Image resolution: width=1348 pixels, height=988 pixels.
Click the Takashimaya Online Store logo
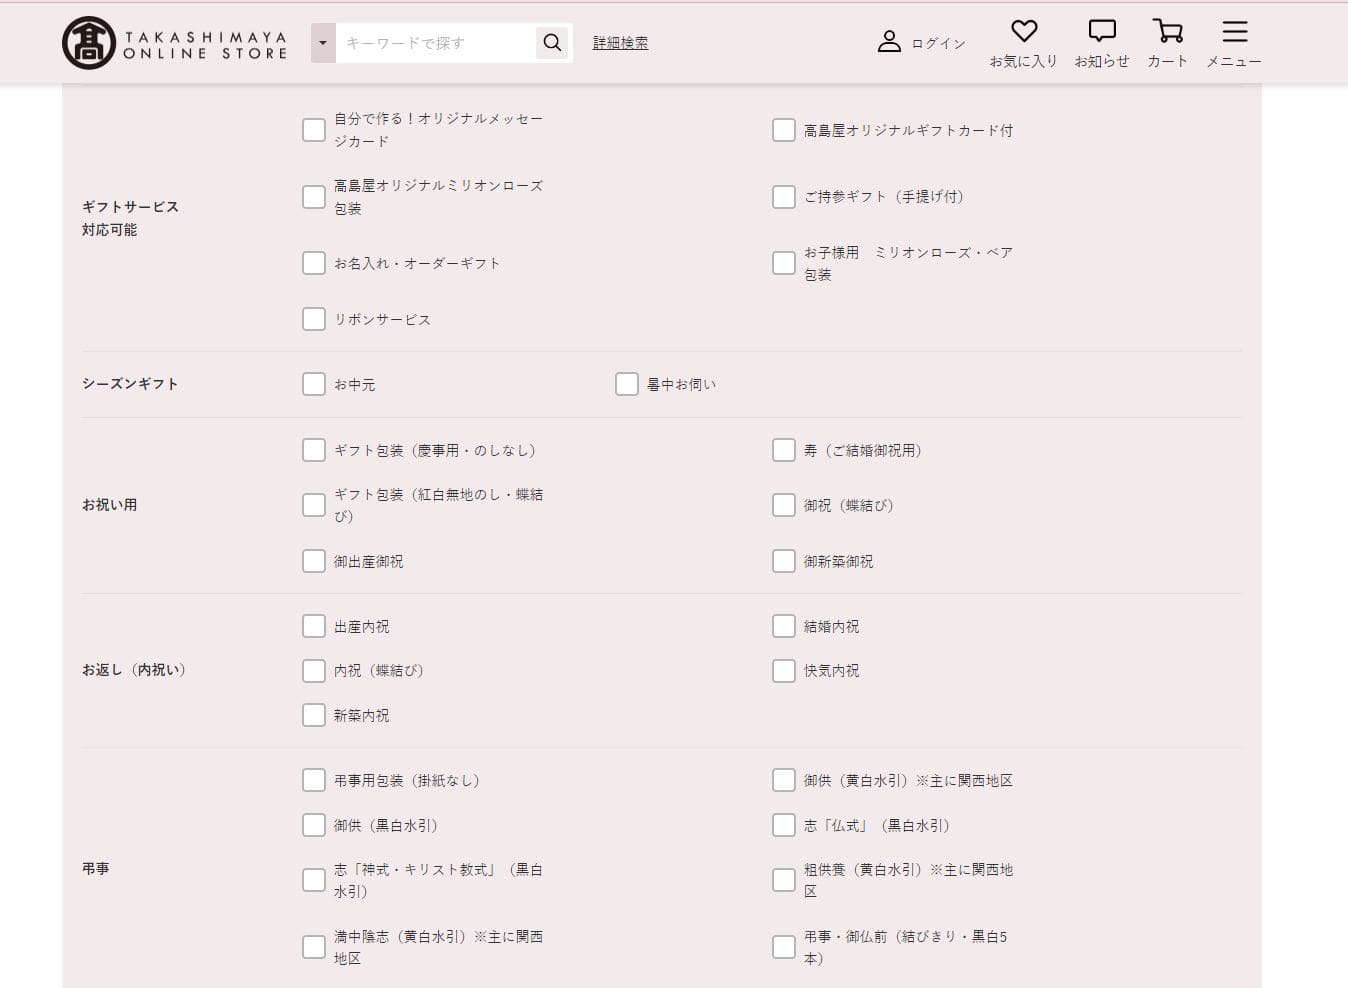175,43
